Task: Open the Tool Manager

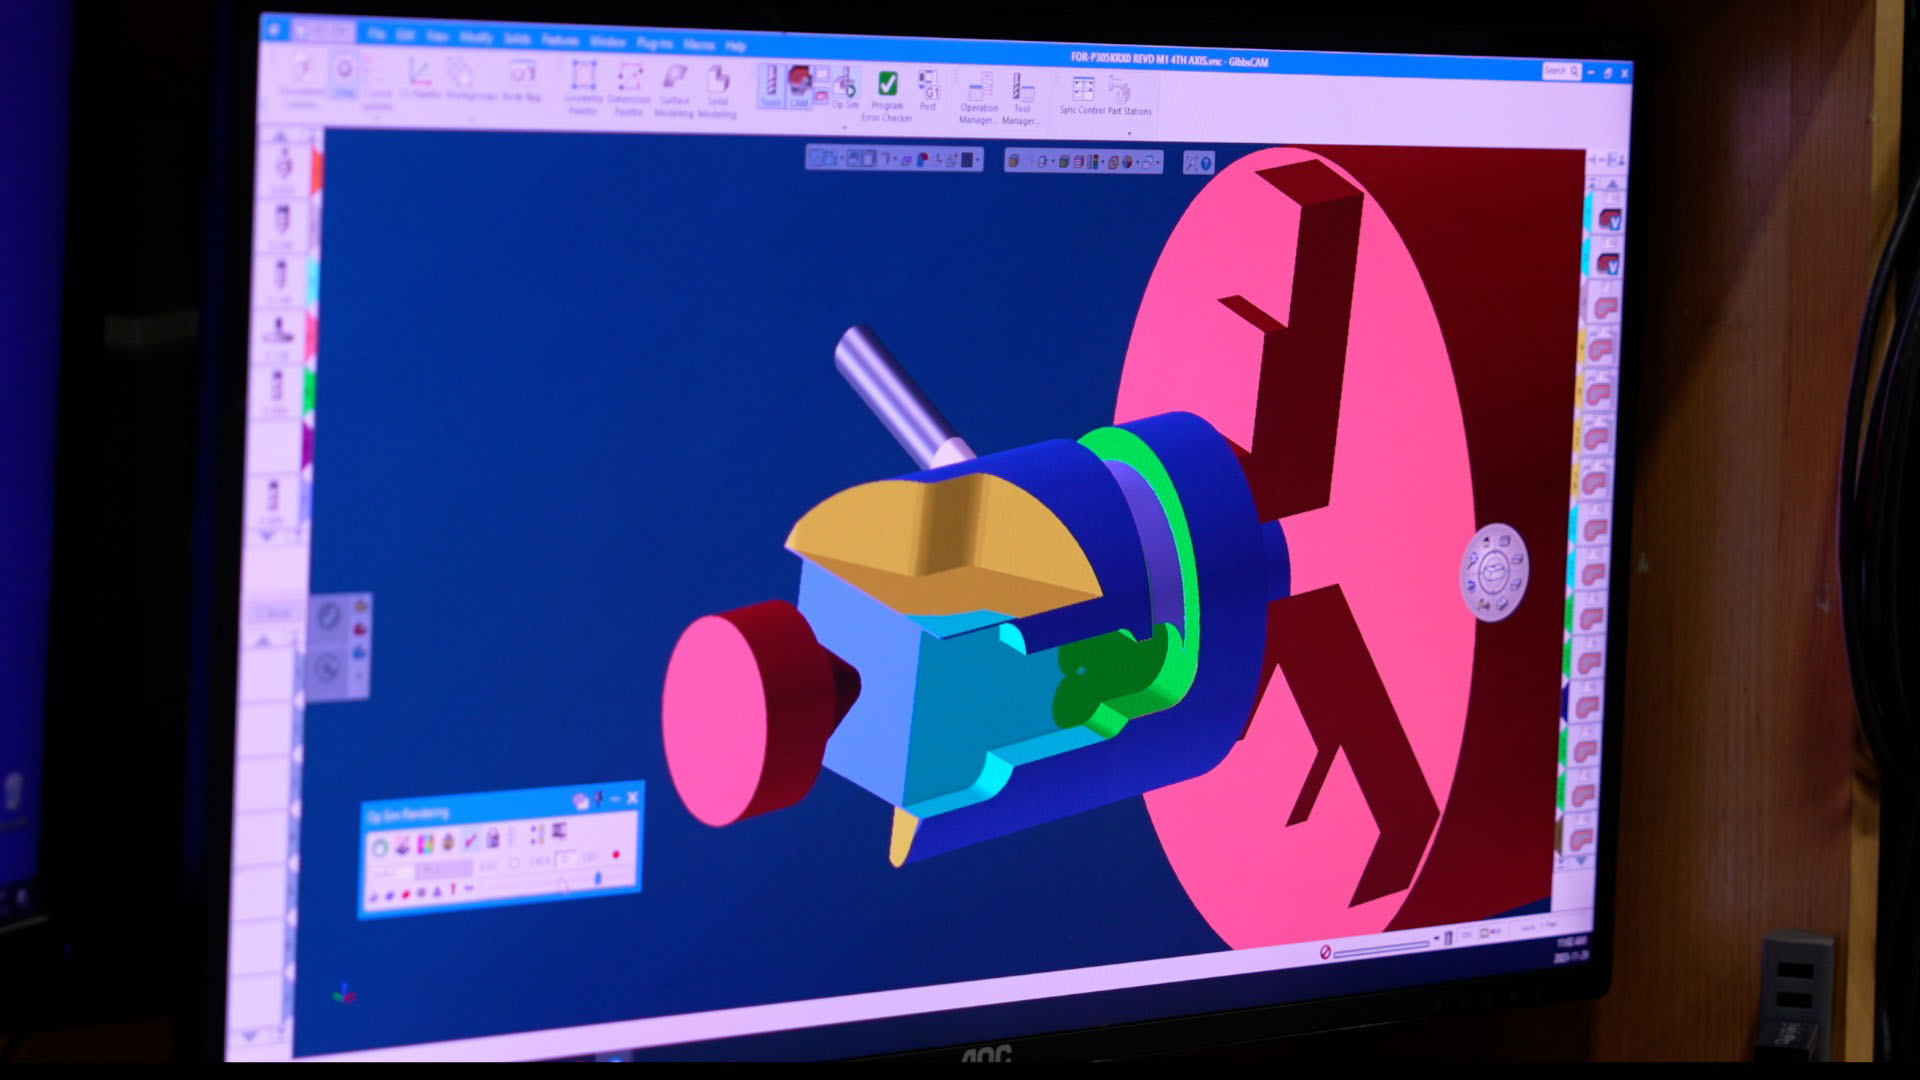Action: click(1021, 99)
